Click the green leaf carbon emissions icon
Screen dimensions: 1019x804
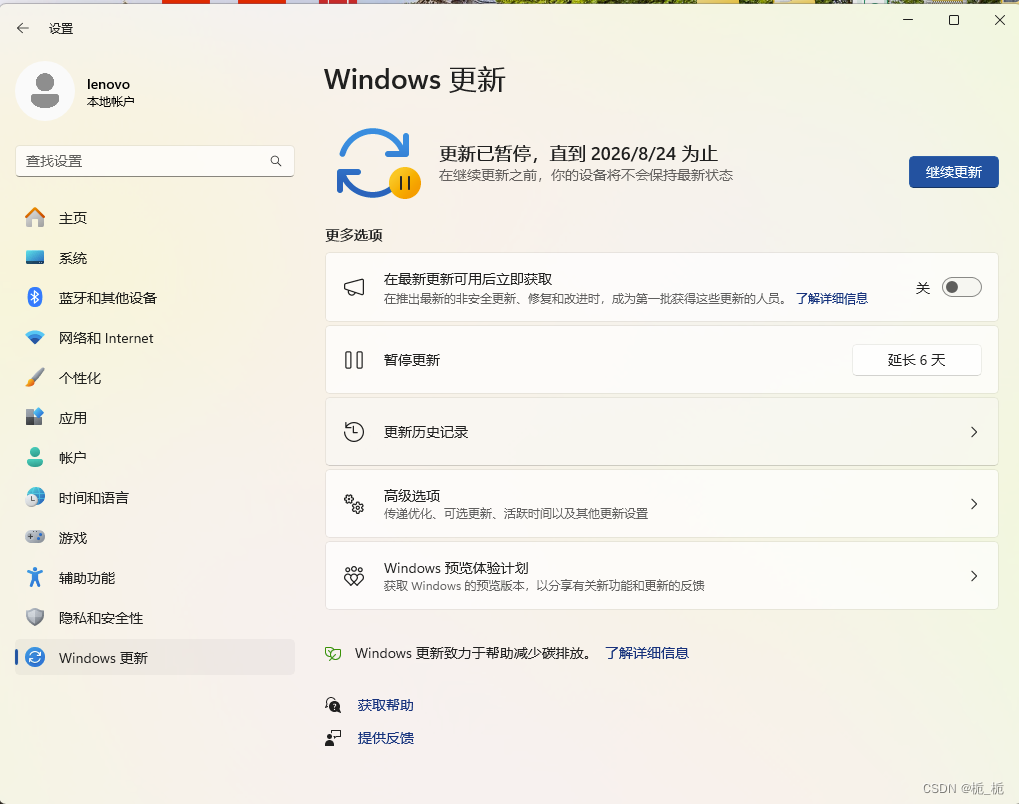coord(333,653)
